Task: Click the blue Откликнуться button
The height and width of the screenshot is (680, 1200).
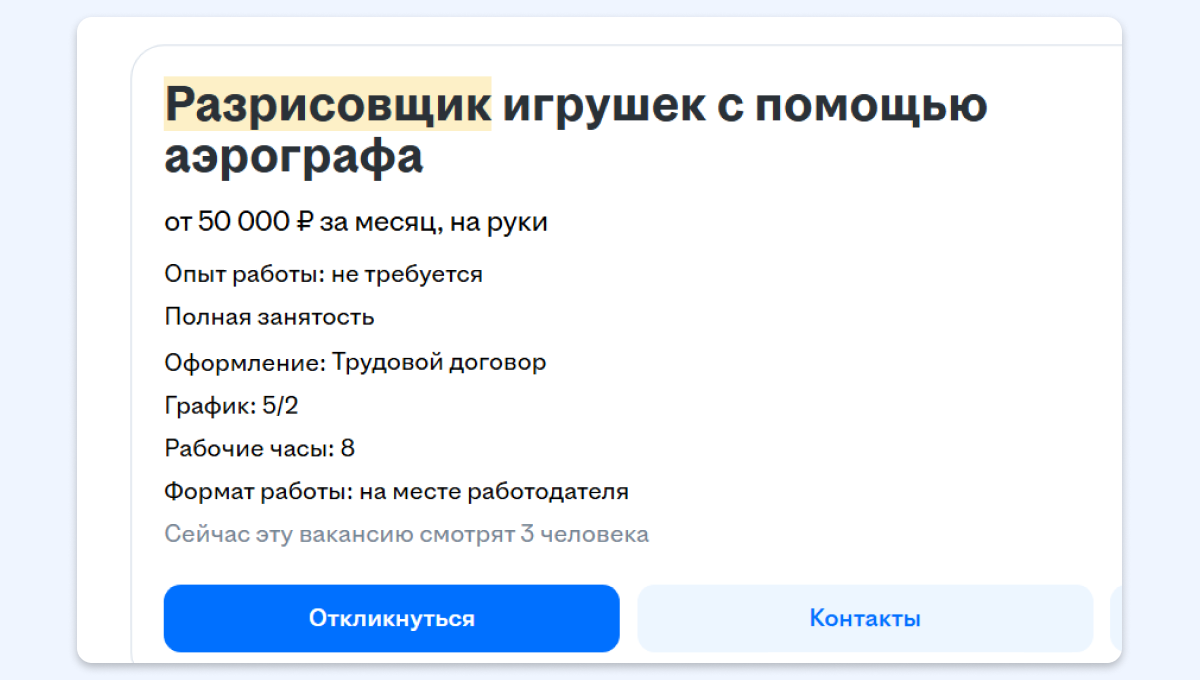Action: (391, 618)
